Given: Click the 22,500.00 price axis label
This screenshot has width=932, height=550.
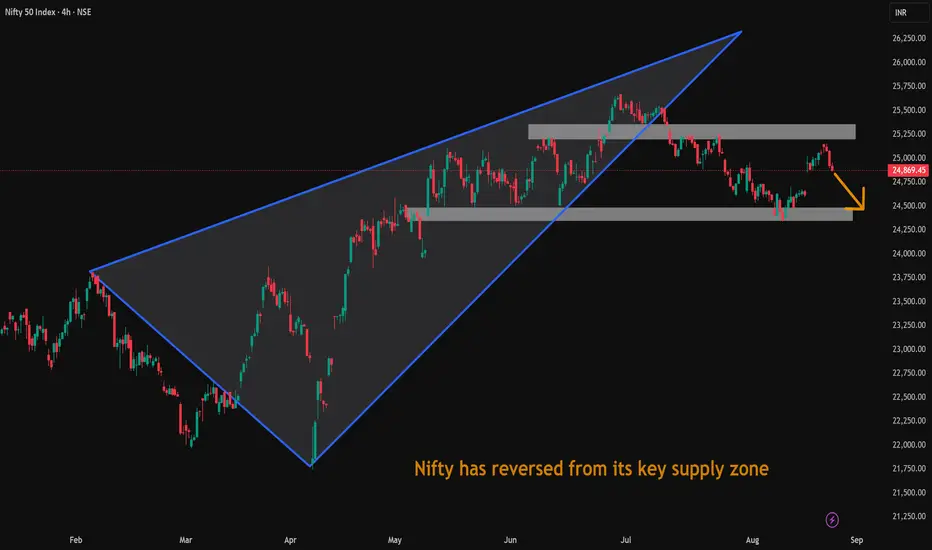Looking at the screenshot, I should point(909,397).
